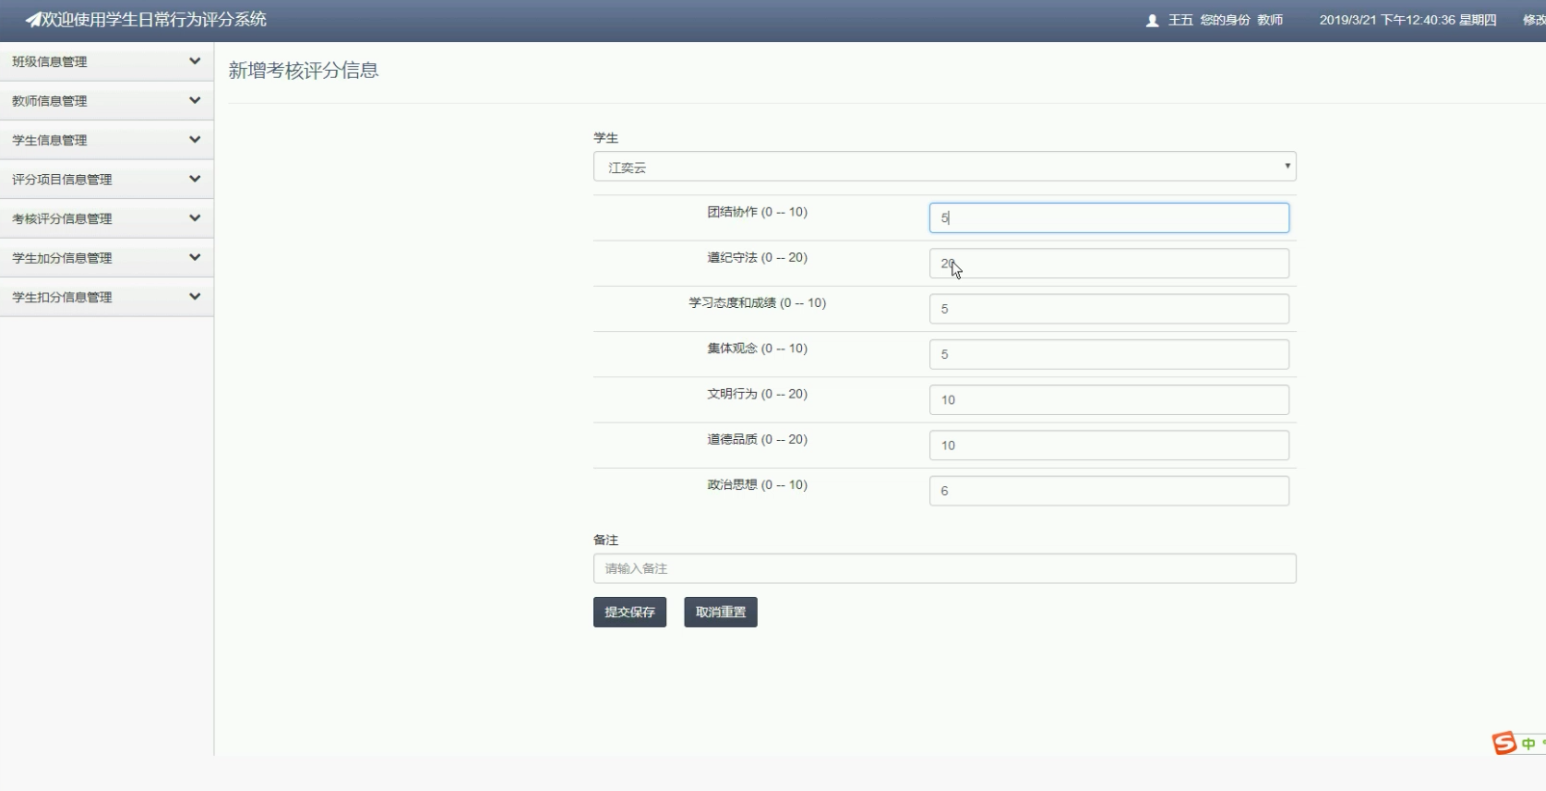Click the 团结协作 score input field
The height and width of the screenshot is (791, 1546).
click(1109, 218)
